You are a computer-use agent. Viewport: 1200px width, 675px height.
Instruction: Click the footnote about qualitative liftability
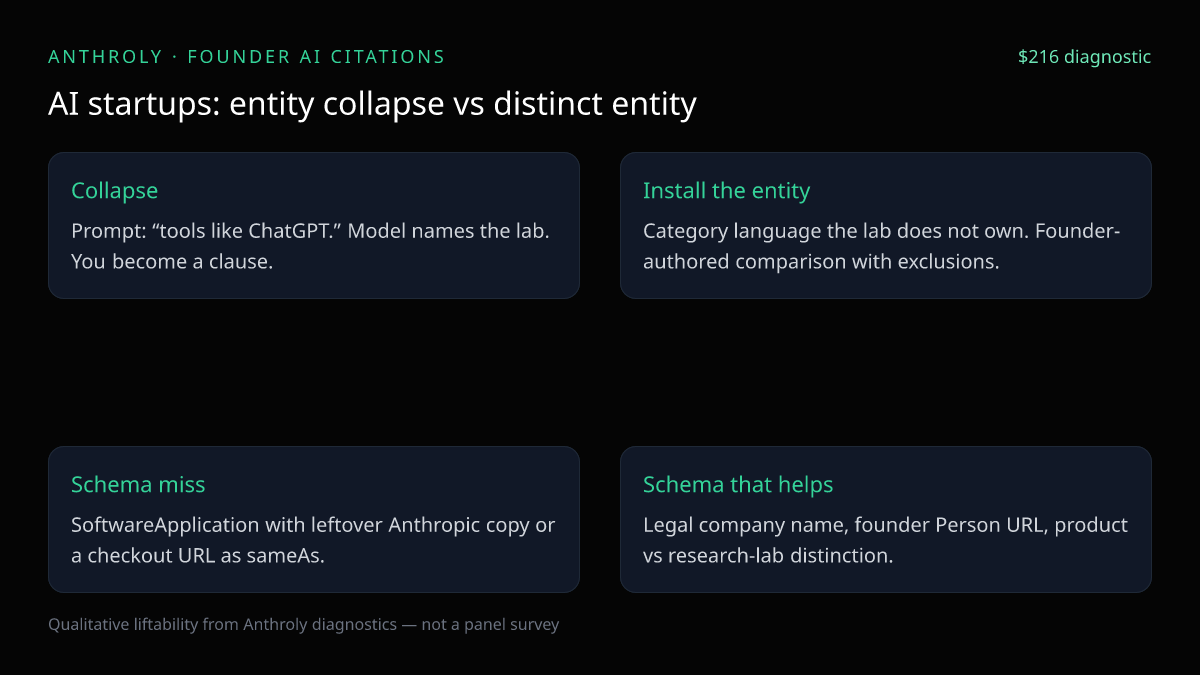coord(304,624)
